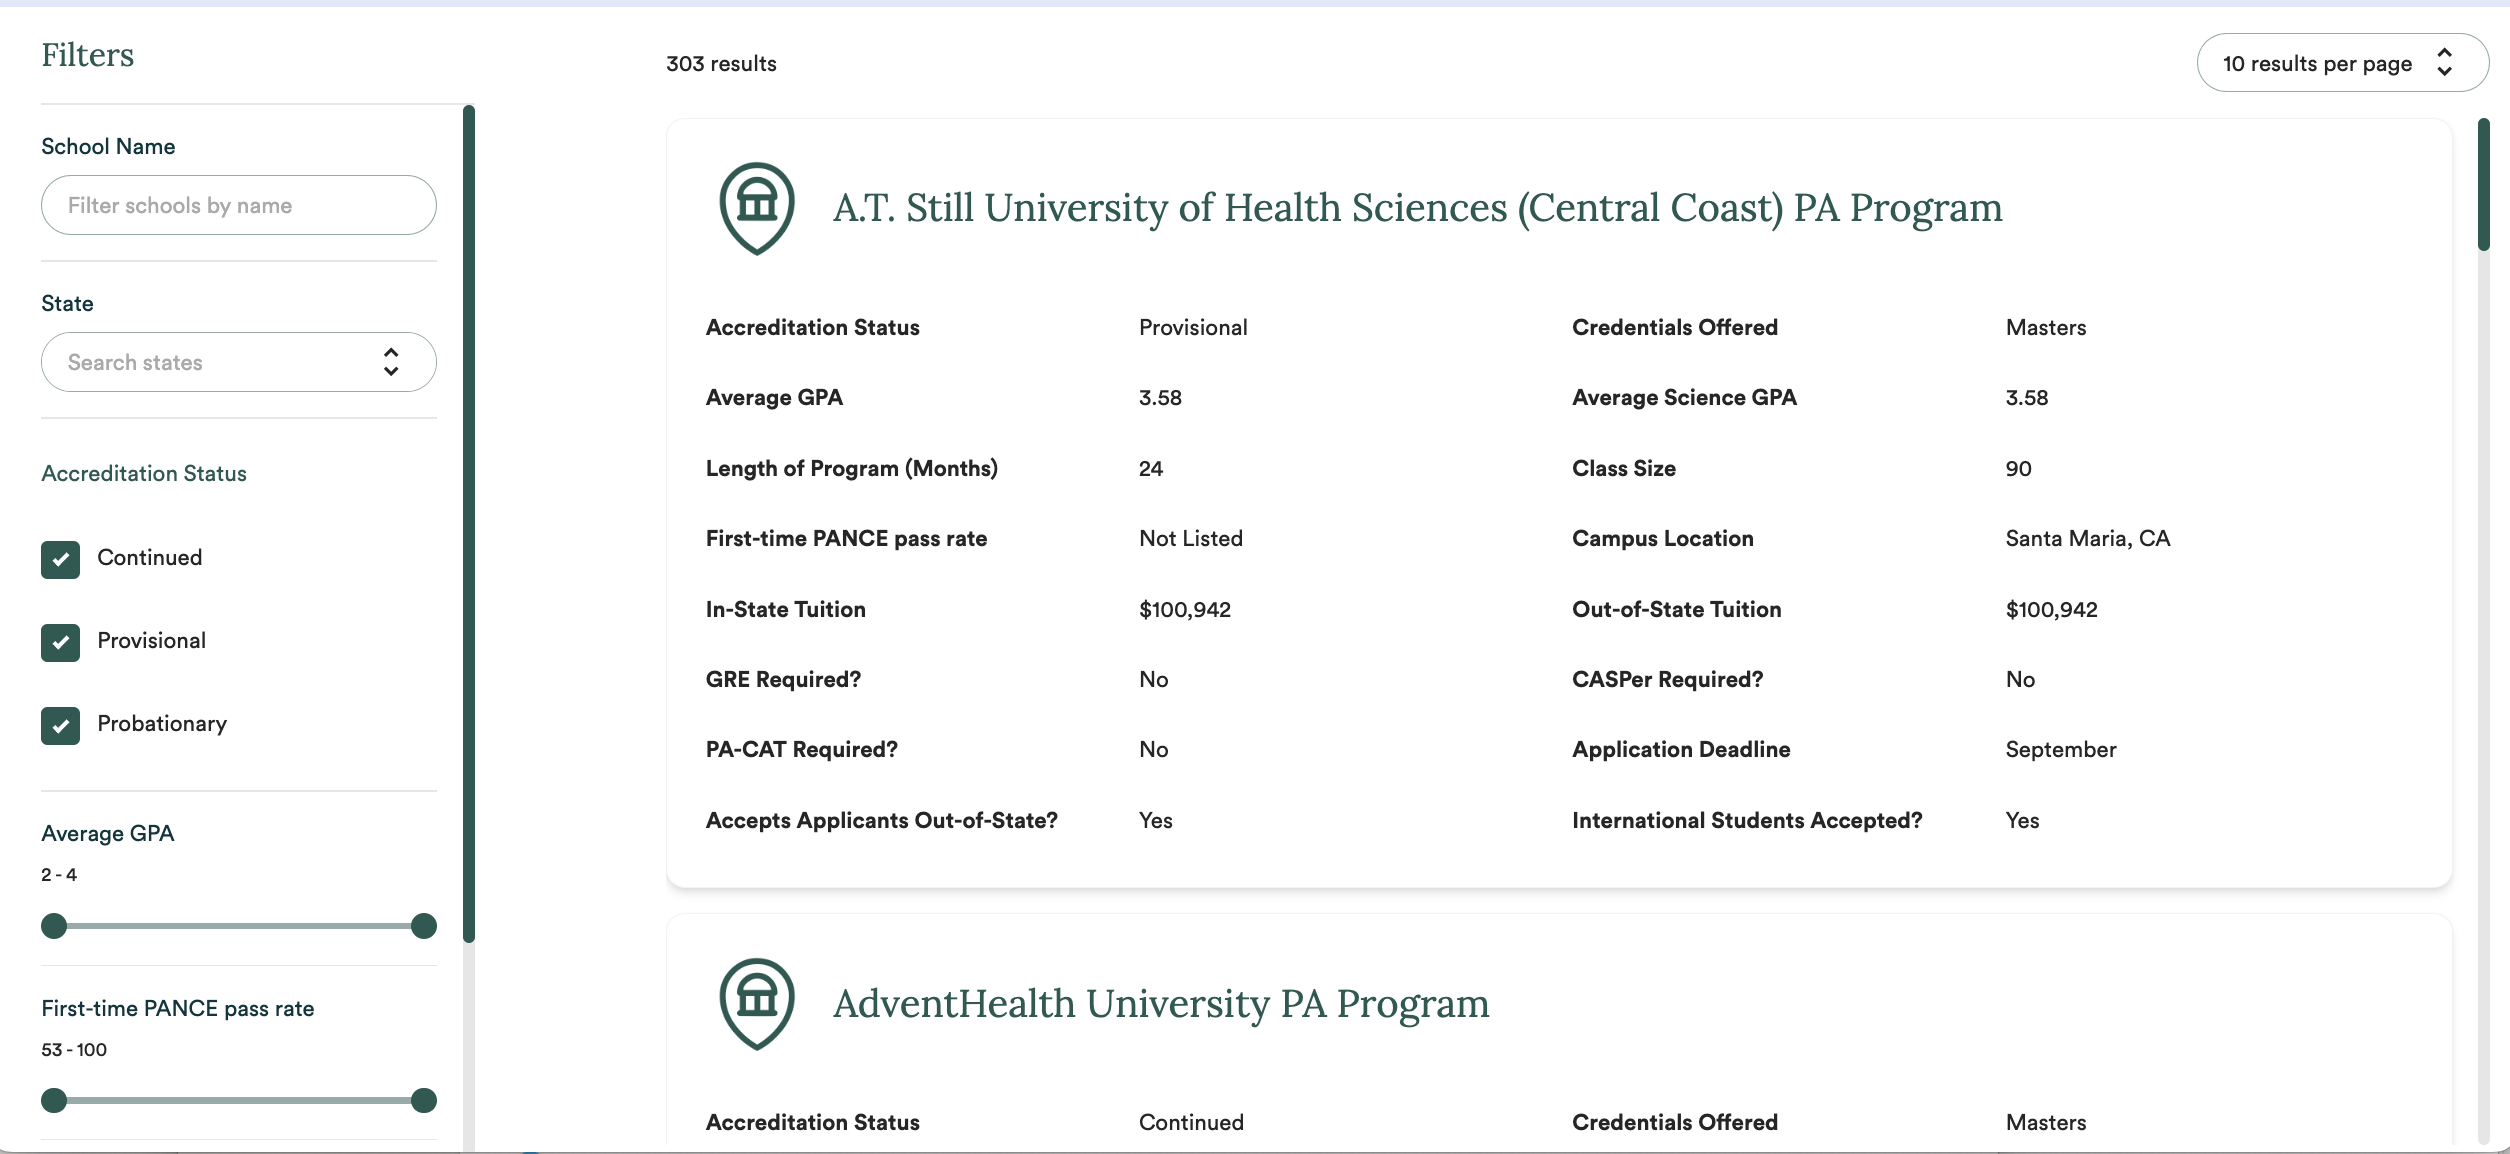
Task: Open the 10 results per page selector
Action: tap(2316, 63)
